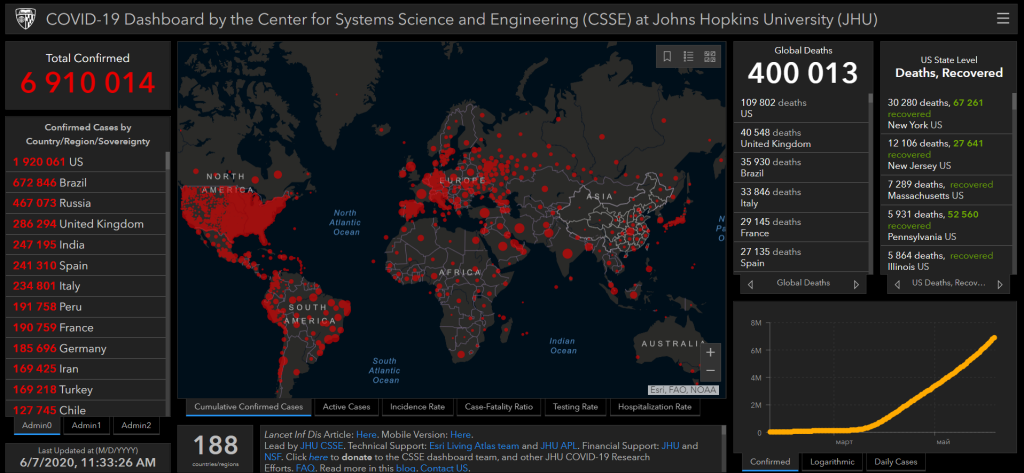Display the Case-Fatality Ratio map layer
Viewport: 1024px width, 473px height.
click(x=500, y=407)
